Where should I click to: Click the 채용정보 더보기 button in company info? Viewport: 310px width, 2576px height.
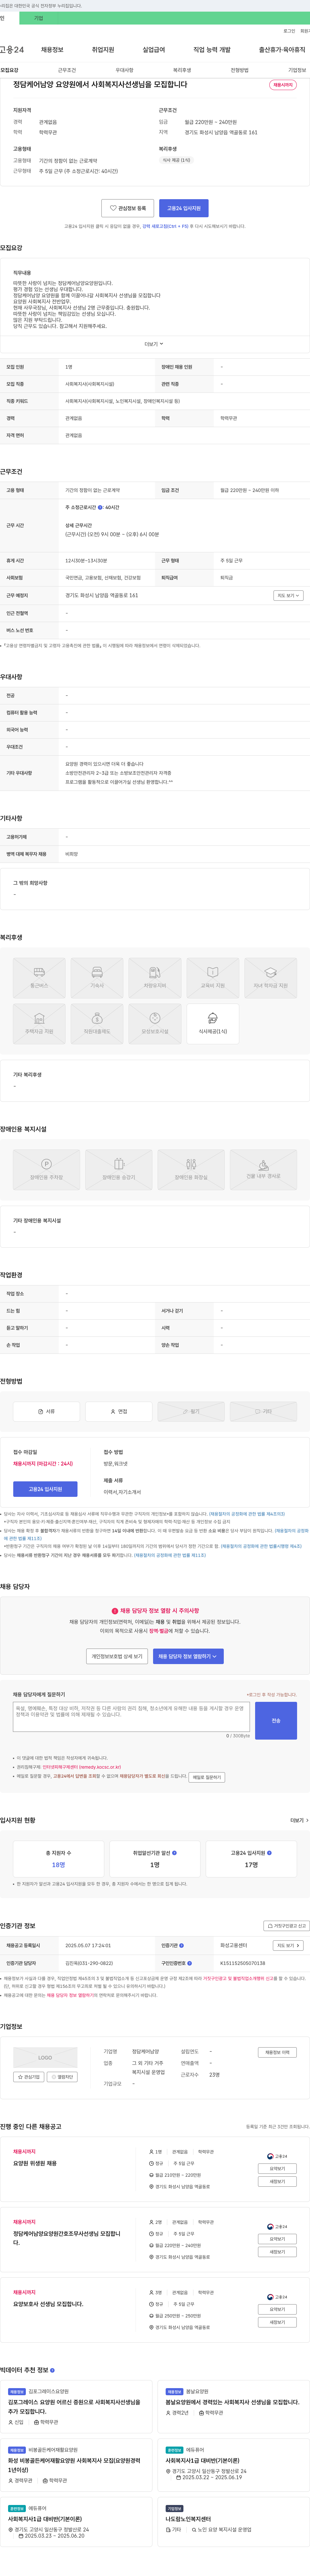tap(277, 2052)
